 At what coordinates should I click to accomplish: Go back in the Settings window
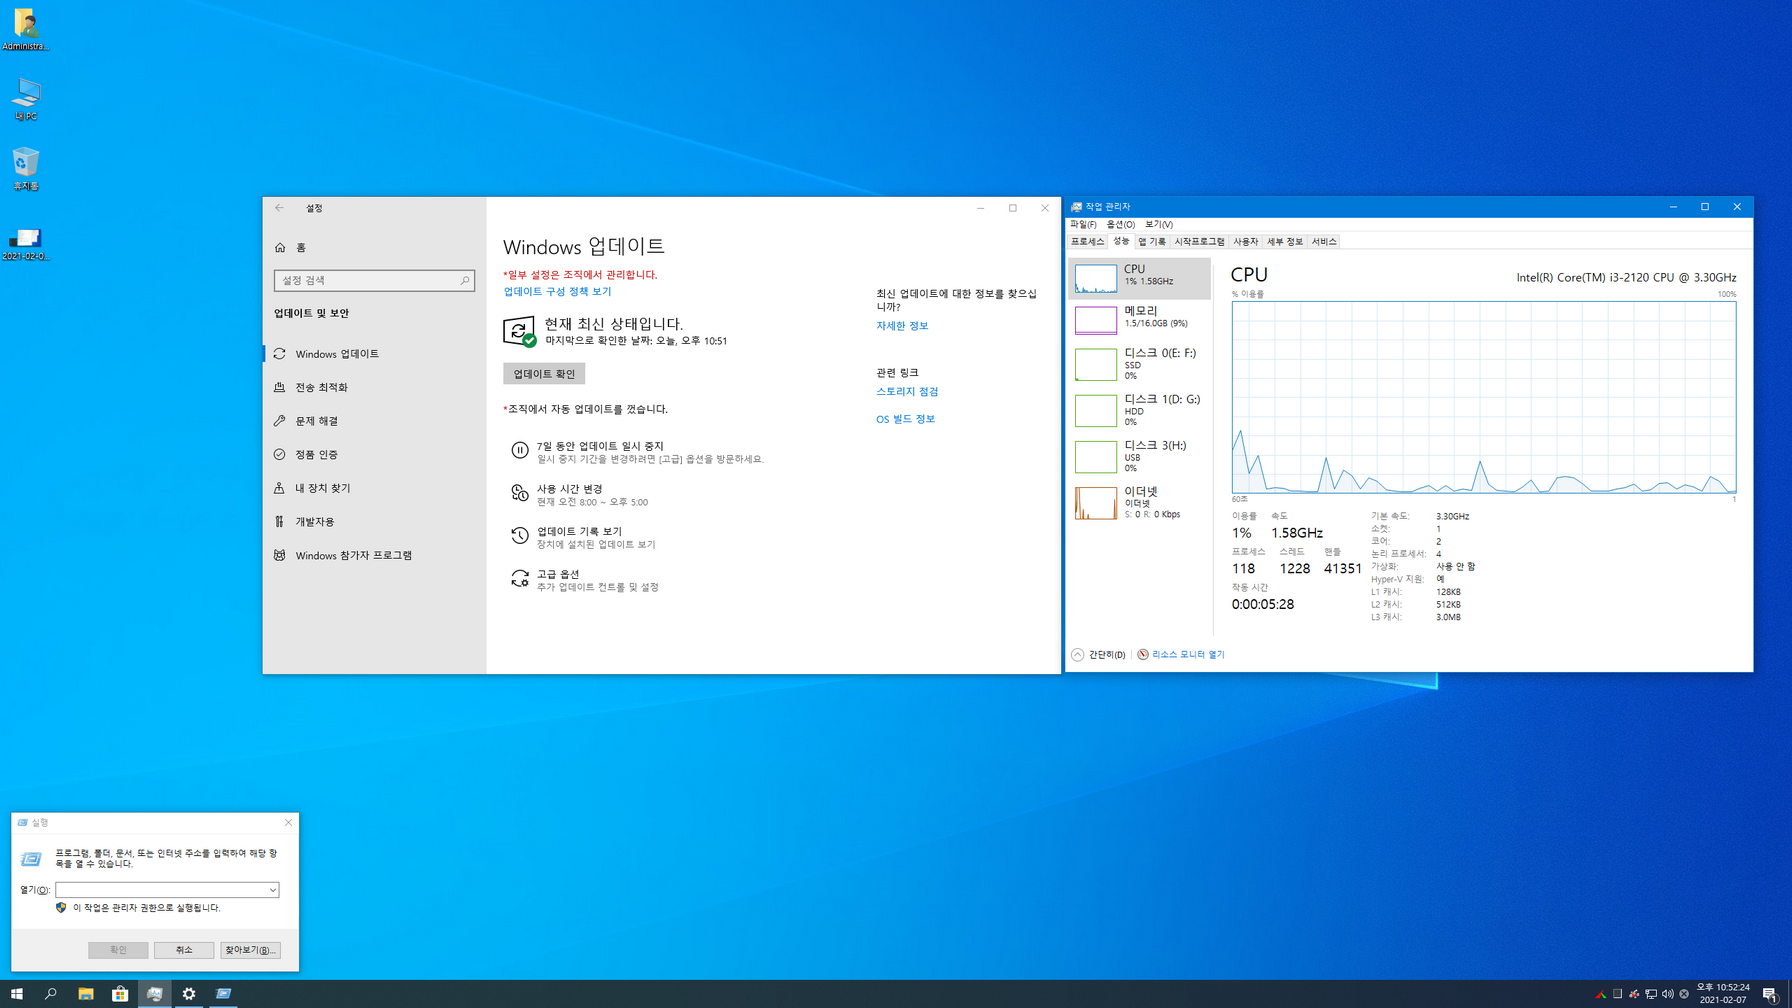(x=279, y=208)
